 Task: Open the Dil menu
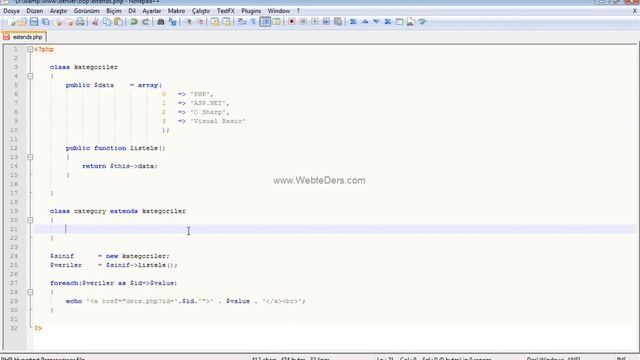point(132,11)
